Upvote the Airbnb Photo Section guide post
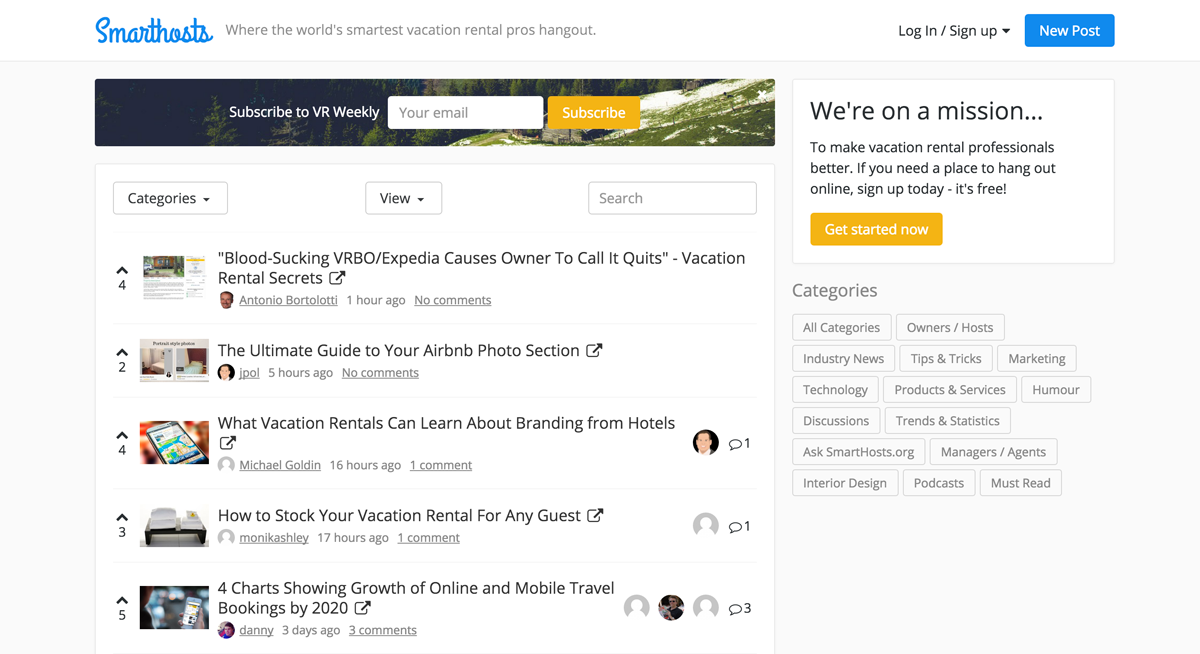The height and width of the screenshot is (654, 1200). coord(122,352)
